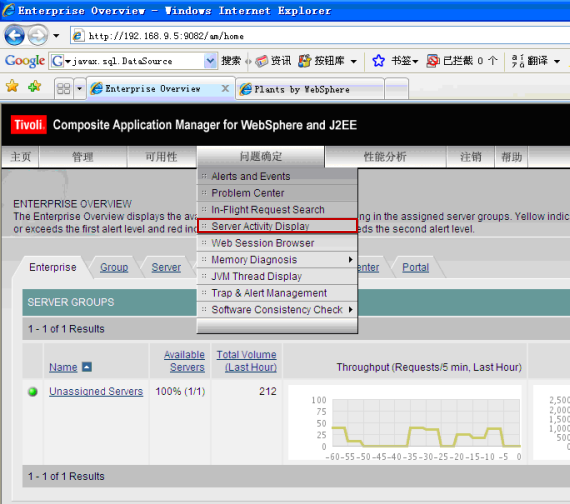Click the 已拦截 popup blocker icon

click(x=433, y=61)
